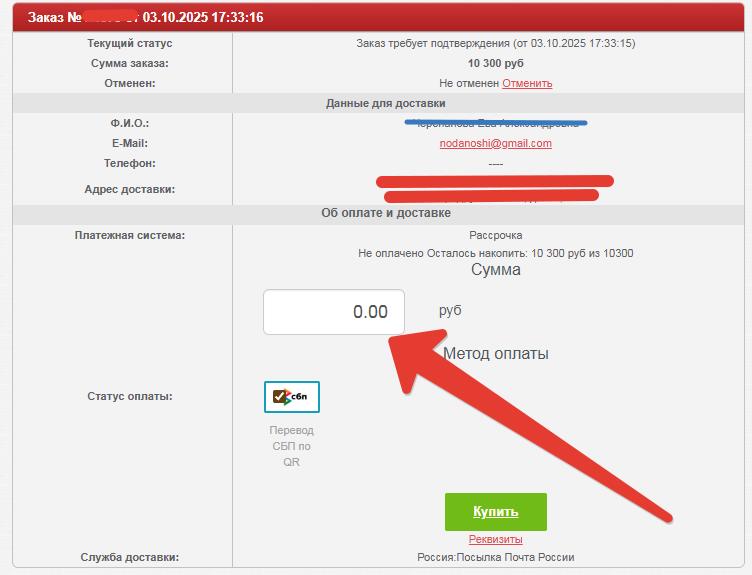Click the Купить green button
Viewport: 752px width, 575px height.
coord(495,511)
